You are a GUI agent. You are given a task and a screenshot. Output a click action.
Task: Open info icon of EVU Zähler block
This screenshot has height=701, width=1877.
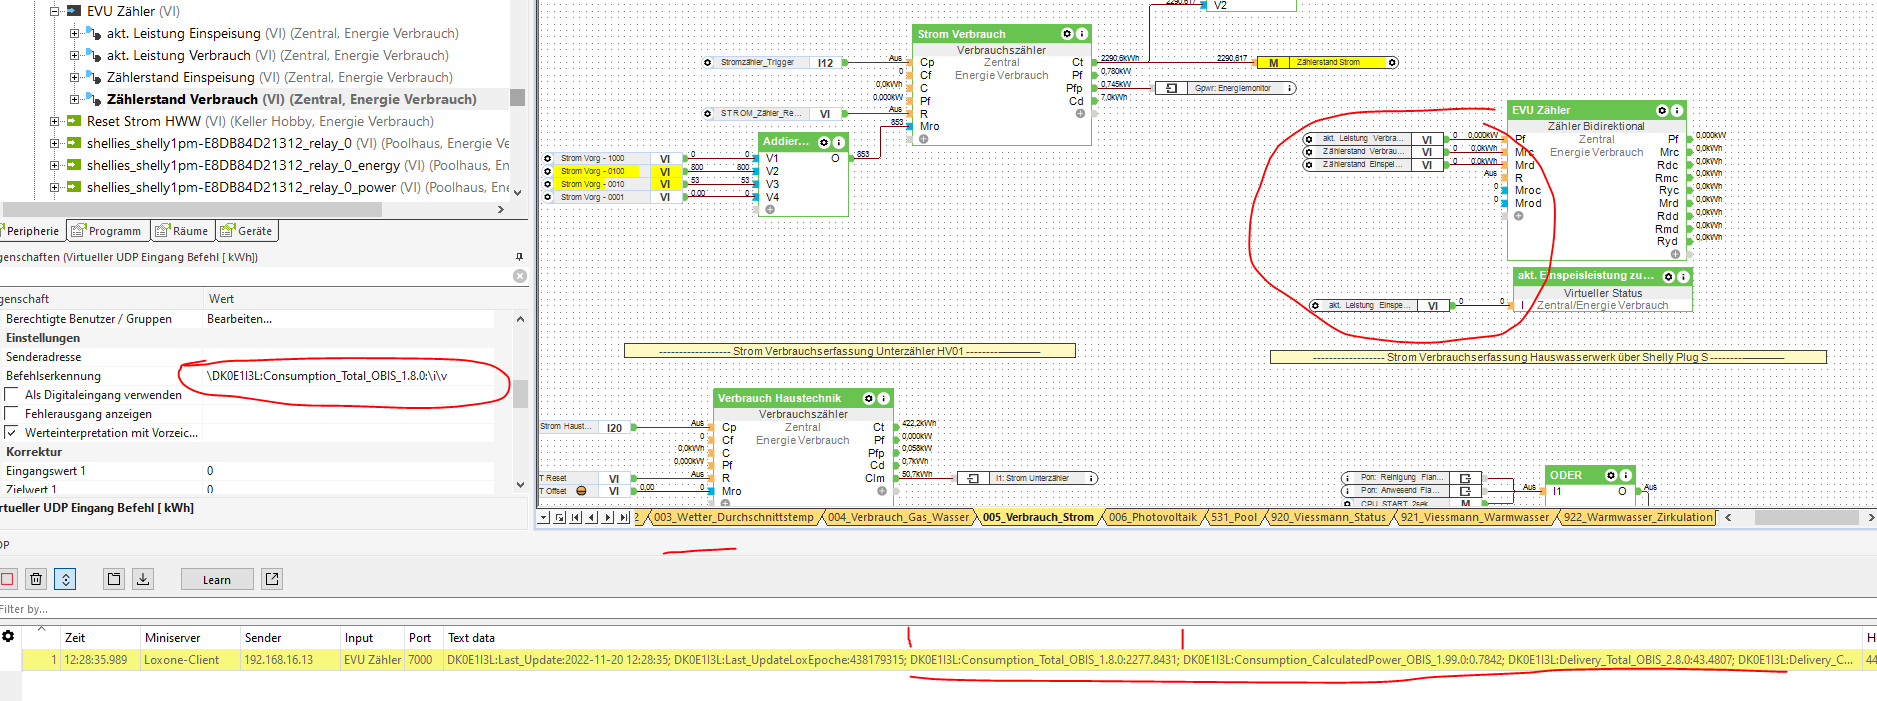pyautogui.click(x=1677, y=110)
